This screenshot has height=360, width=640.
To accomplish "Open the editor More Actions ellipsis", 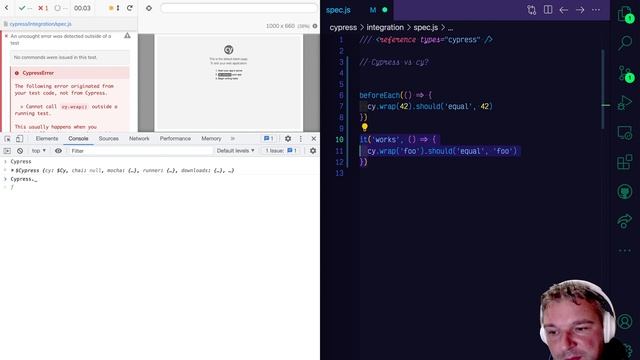I will (596, 10).
